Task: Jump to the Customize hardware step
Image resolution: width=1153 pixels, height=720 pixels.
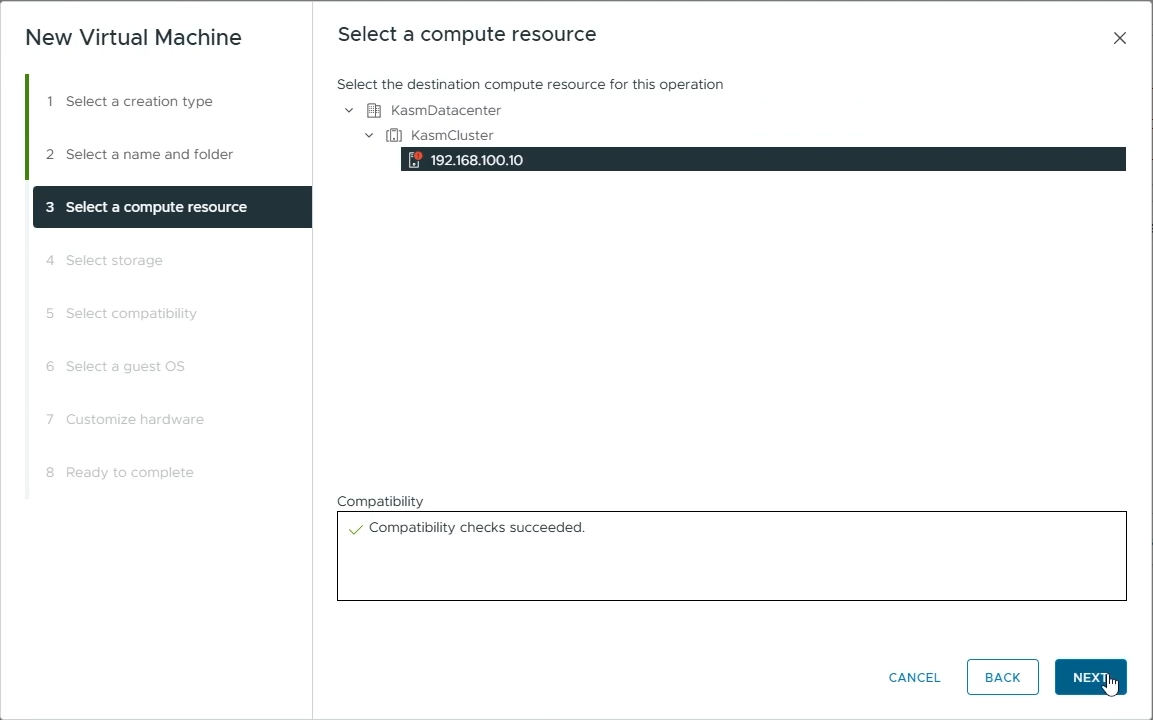Action: click(x=134, y=419)
